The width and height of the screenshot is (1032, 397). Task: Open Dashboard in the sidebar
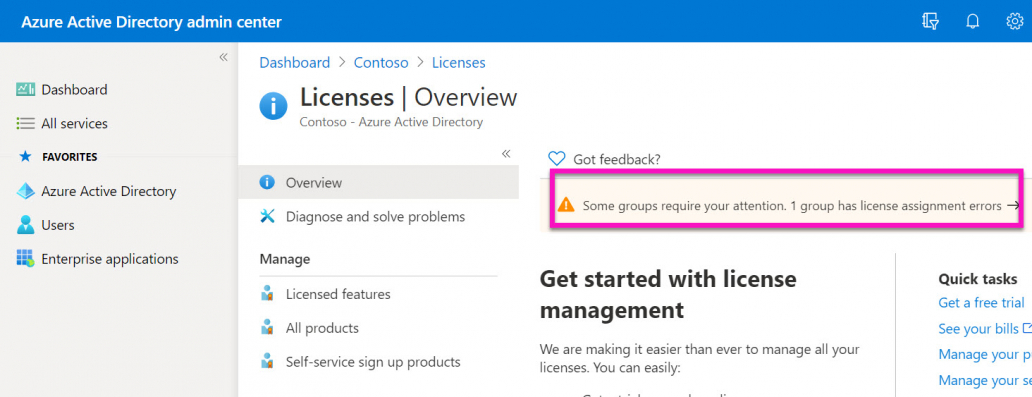74,90
